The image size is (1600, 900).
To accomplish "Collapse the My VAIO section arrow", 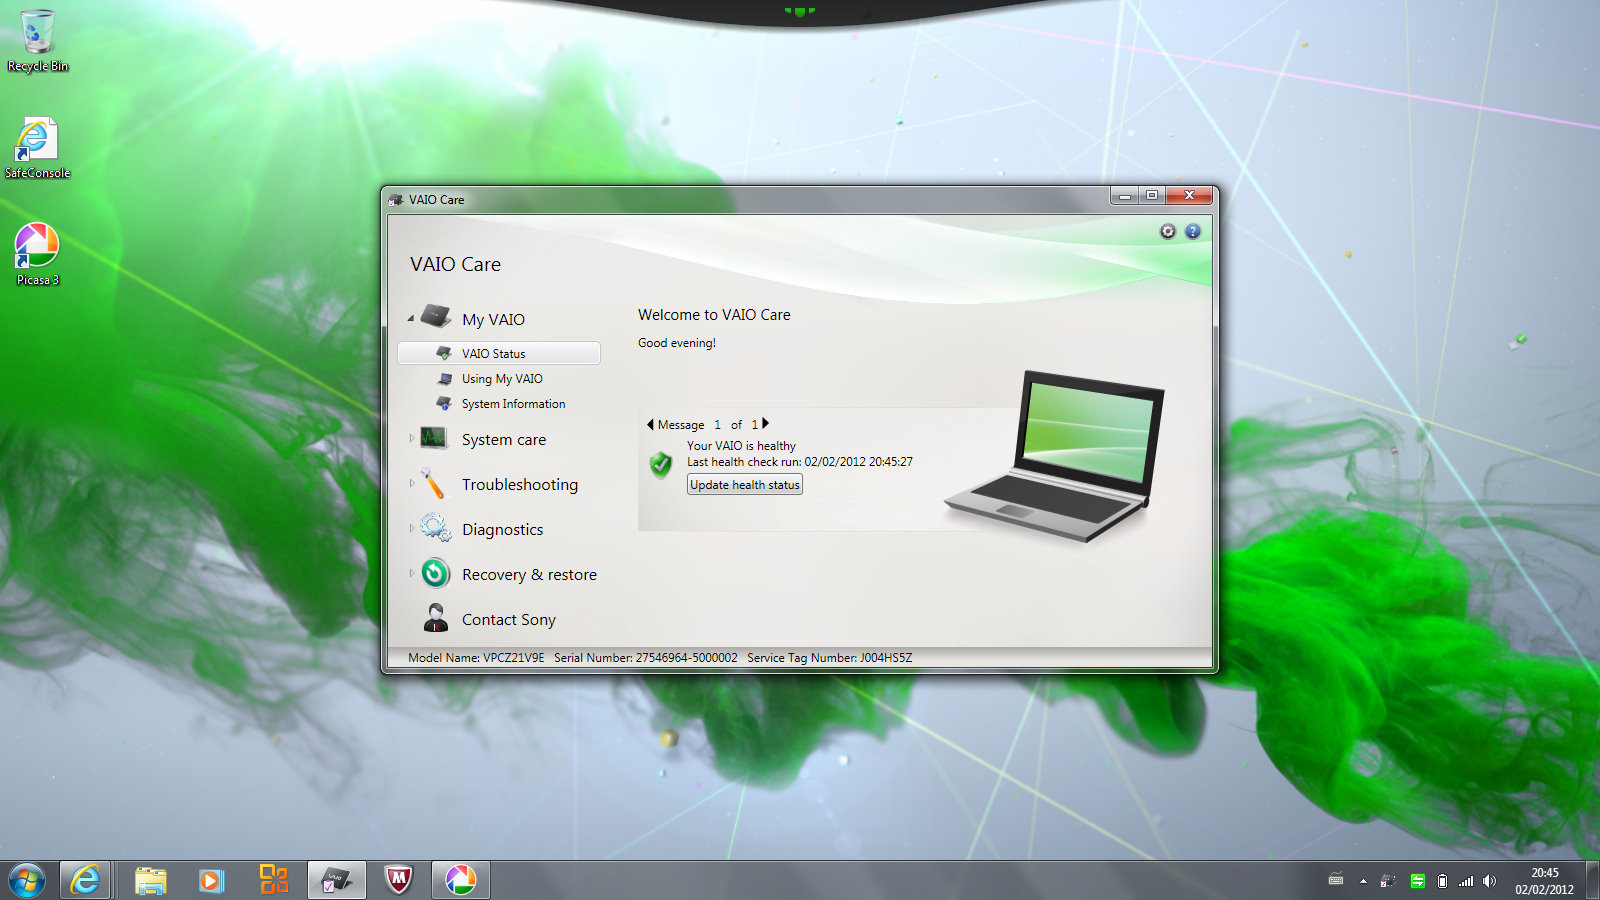I will (x=411, y=319).
